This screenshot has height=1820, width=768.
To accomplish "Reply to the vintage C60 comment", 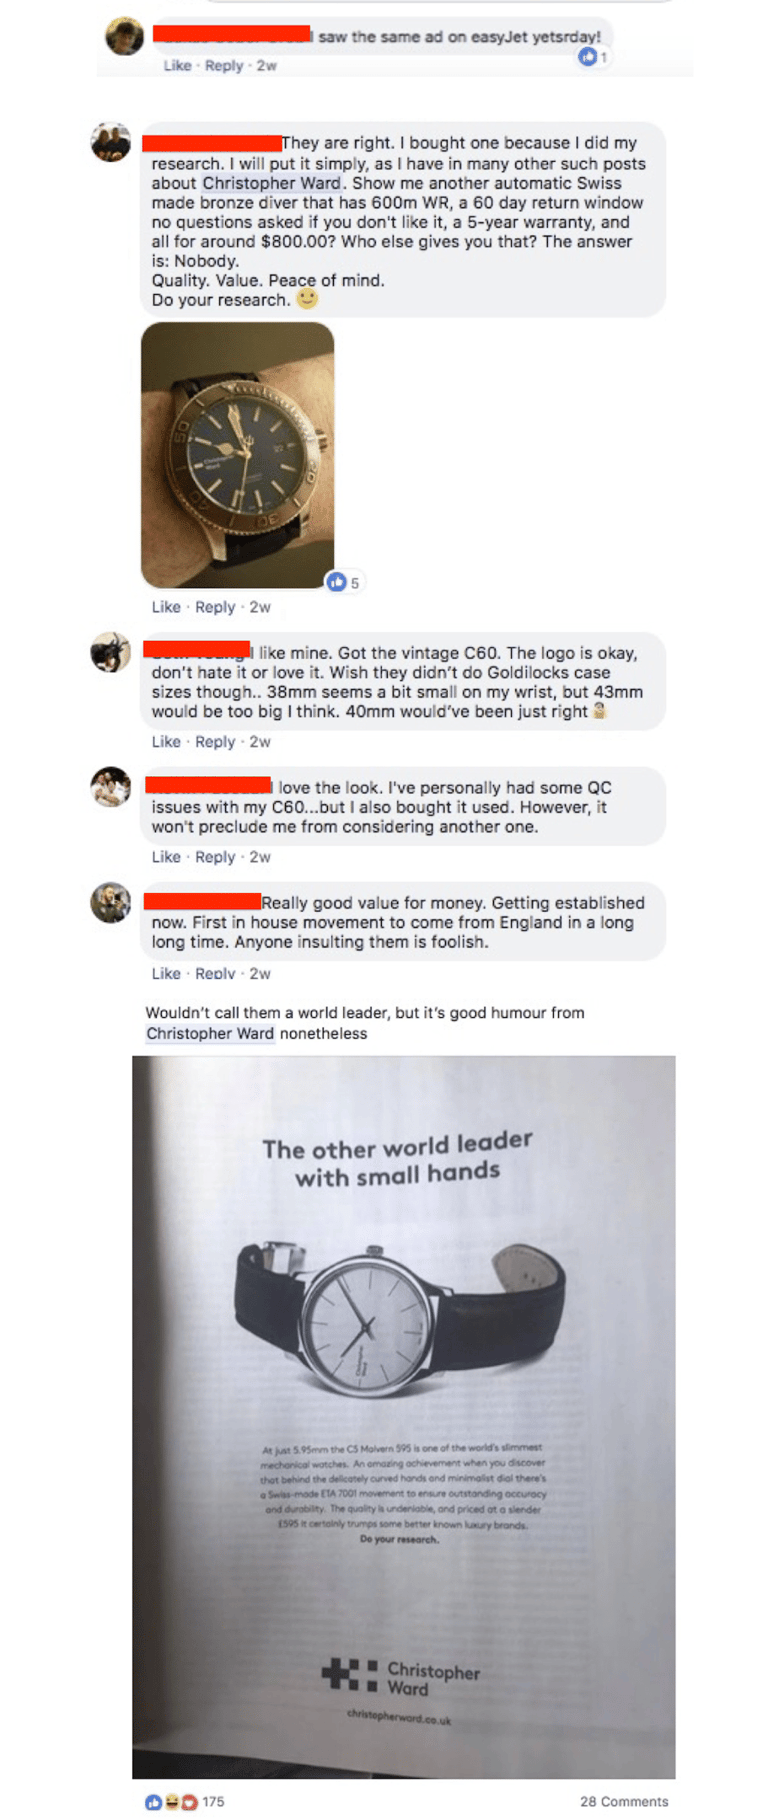I will [x=215, y=741].
